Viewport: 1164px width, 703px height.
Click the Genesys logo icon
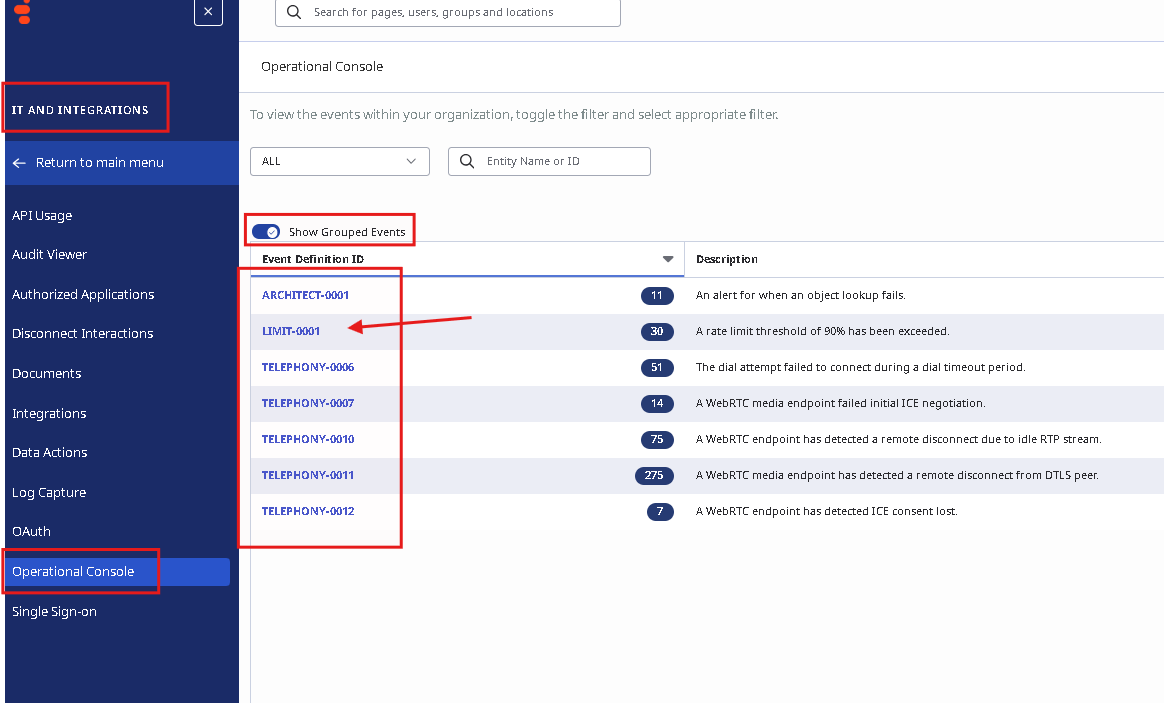point(23,12)
